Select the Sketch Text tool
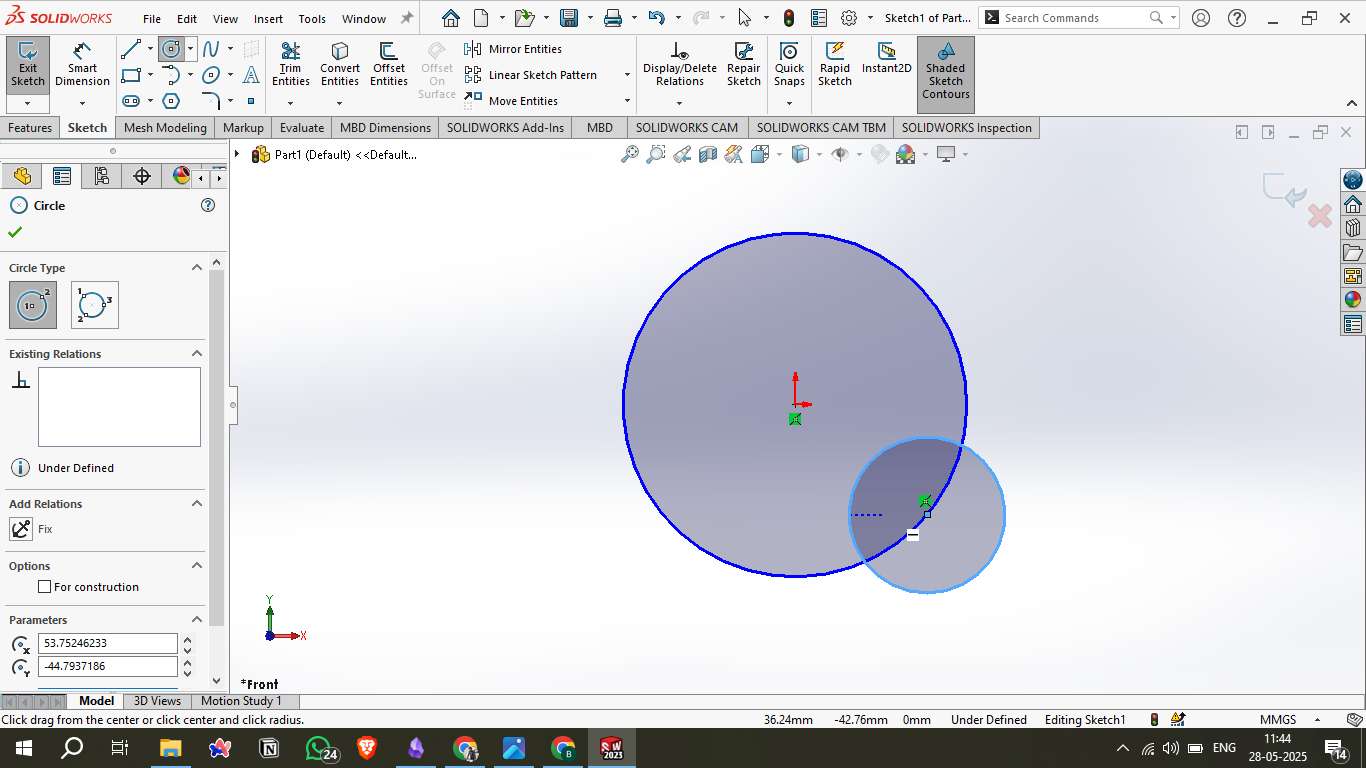The height and width of the screenshot is (768, 1366). (251, 75)
